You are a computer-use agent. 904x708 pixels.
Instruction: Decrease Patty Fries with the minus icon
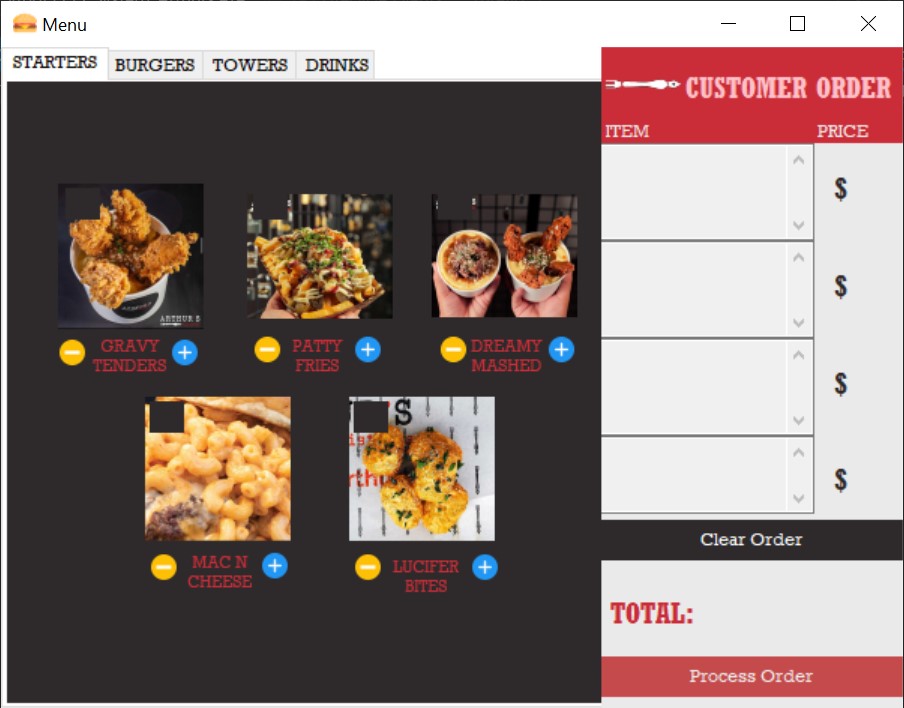(x=267, y=349)
